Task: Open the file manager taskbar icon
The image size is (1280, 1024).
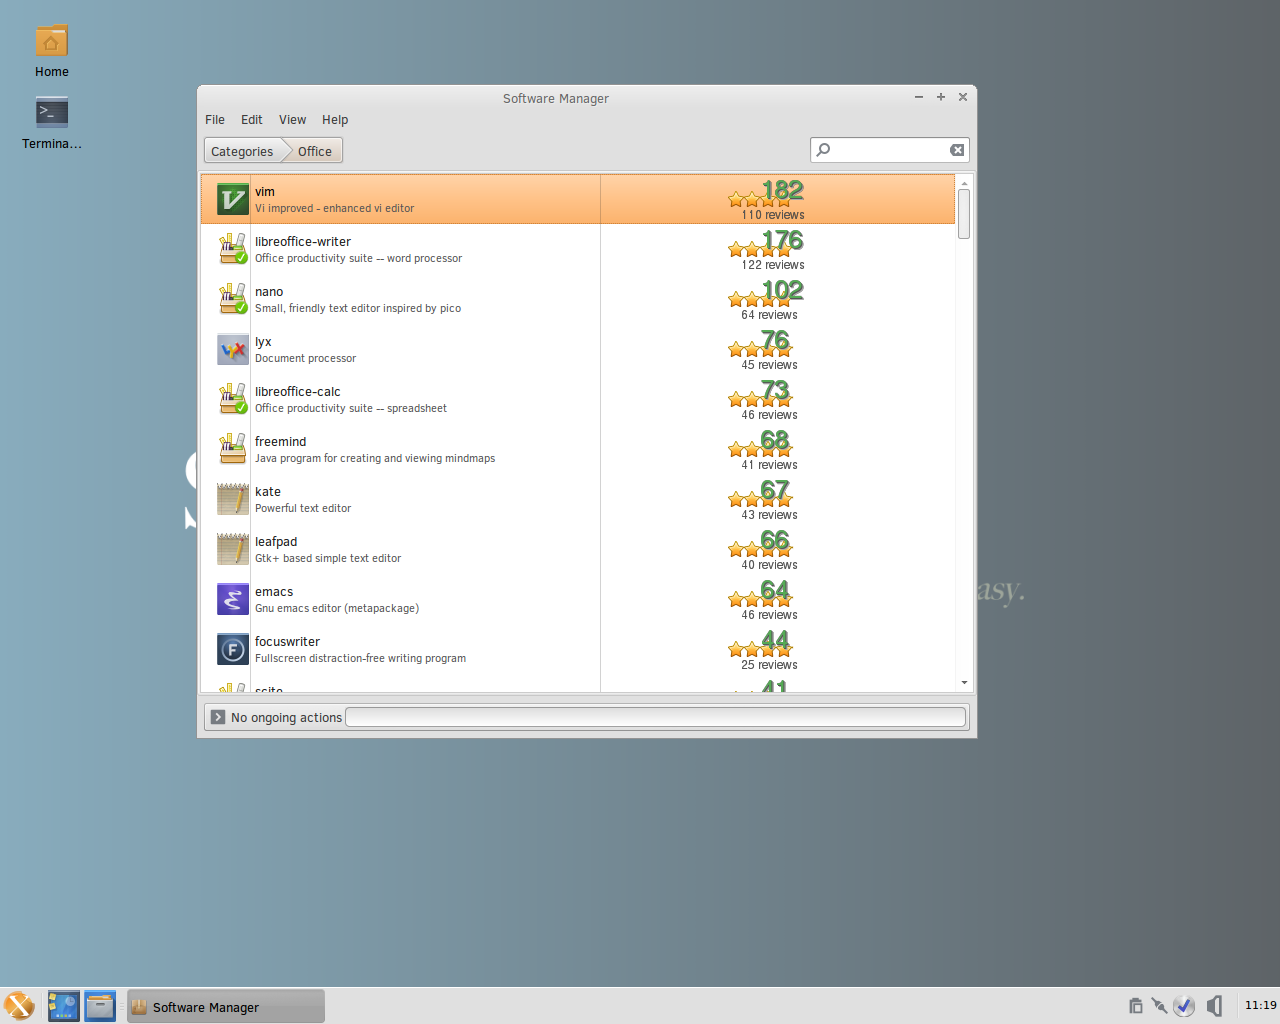Action: 100,1006
